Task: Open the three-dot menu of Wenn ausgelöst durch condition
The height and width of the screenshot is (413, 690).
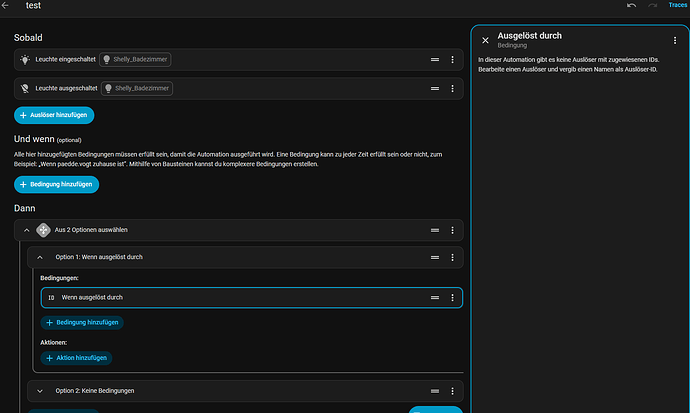Action: 452,298
